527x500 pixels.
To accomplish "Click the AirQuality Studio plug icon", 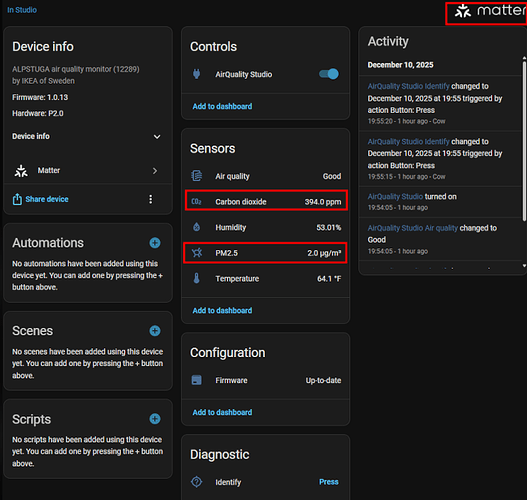I will [x=197, y=74].
